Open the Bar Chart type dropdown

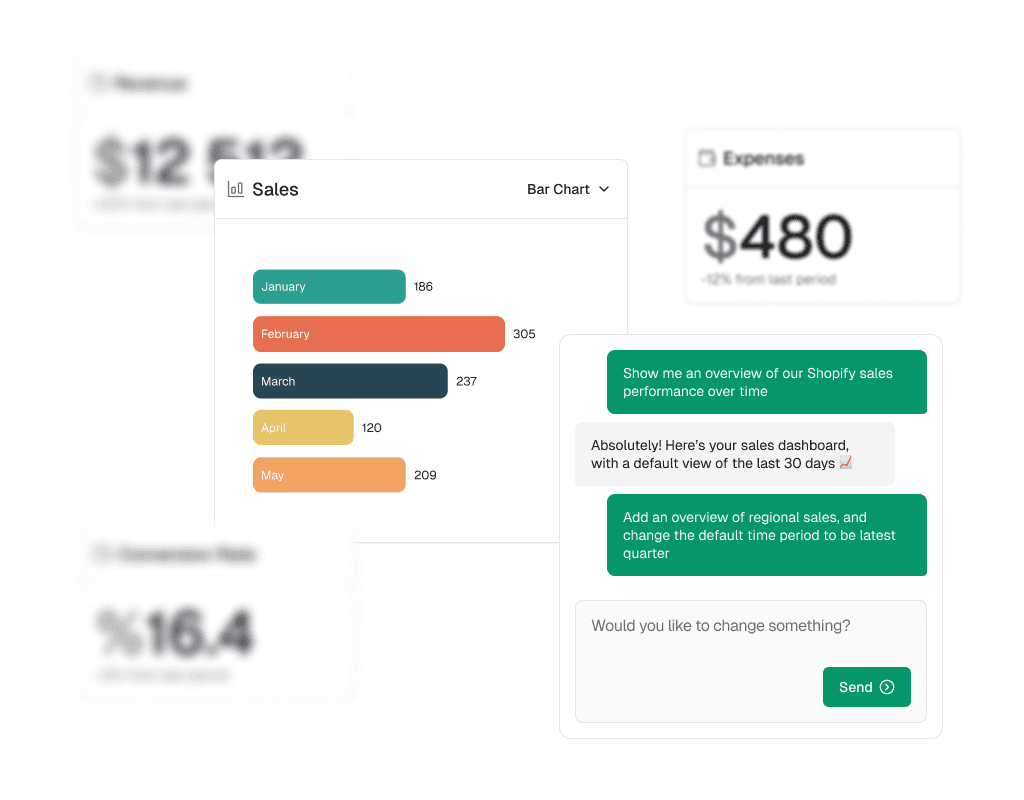(x=568, y=189)
